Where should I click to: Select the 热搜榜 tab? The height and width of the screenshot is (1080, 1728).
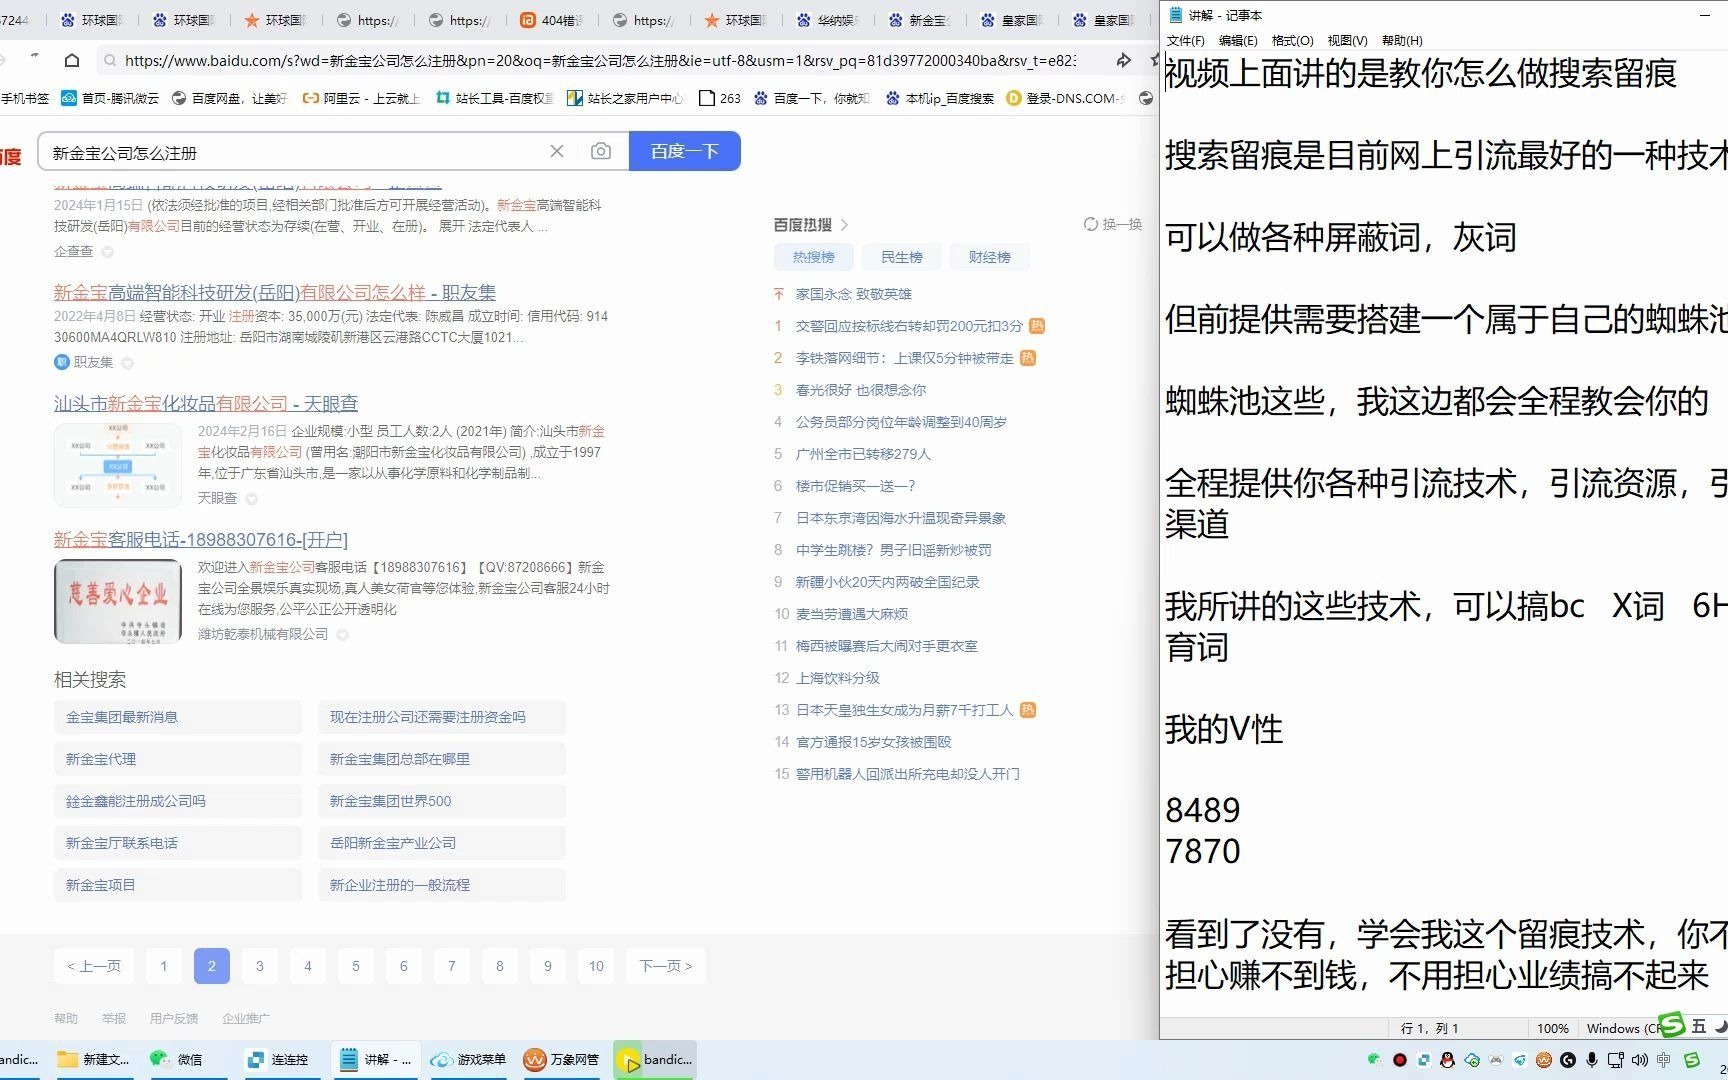[813, 257]
